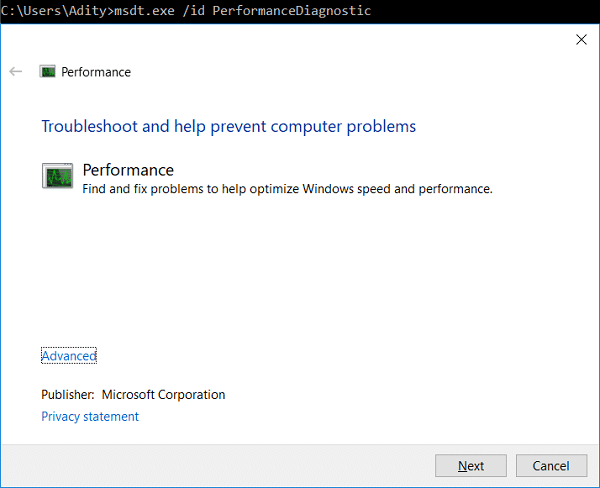
Task: Open the Advanced options link
Action: (69, 356)
